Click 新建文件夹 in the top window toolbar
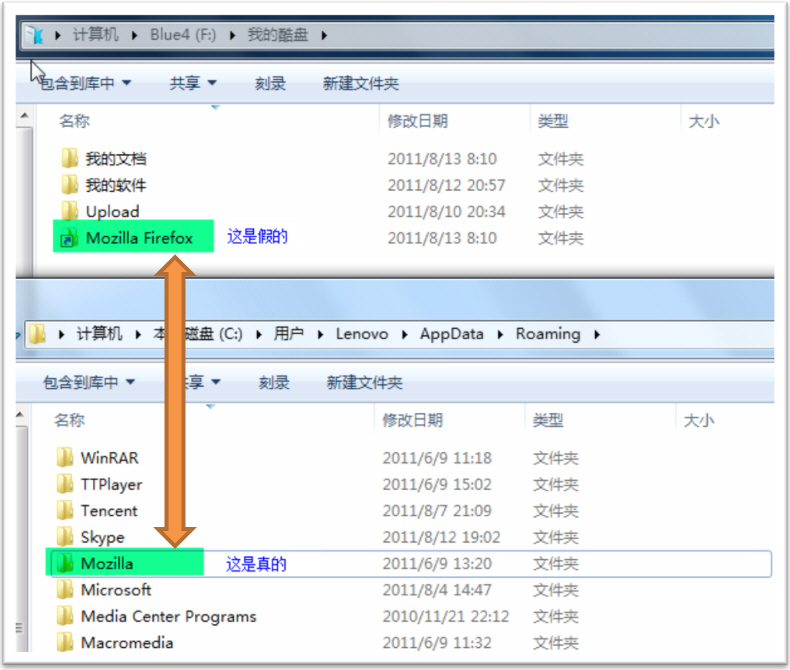Image resolution: width=790 pixels, height=670 pixels. click(x=360, y=84)
